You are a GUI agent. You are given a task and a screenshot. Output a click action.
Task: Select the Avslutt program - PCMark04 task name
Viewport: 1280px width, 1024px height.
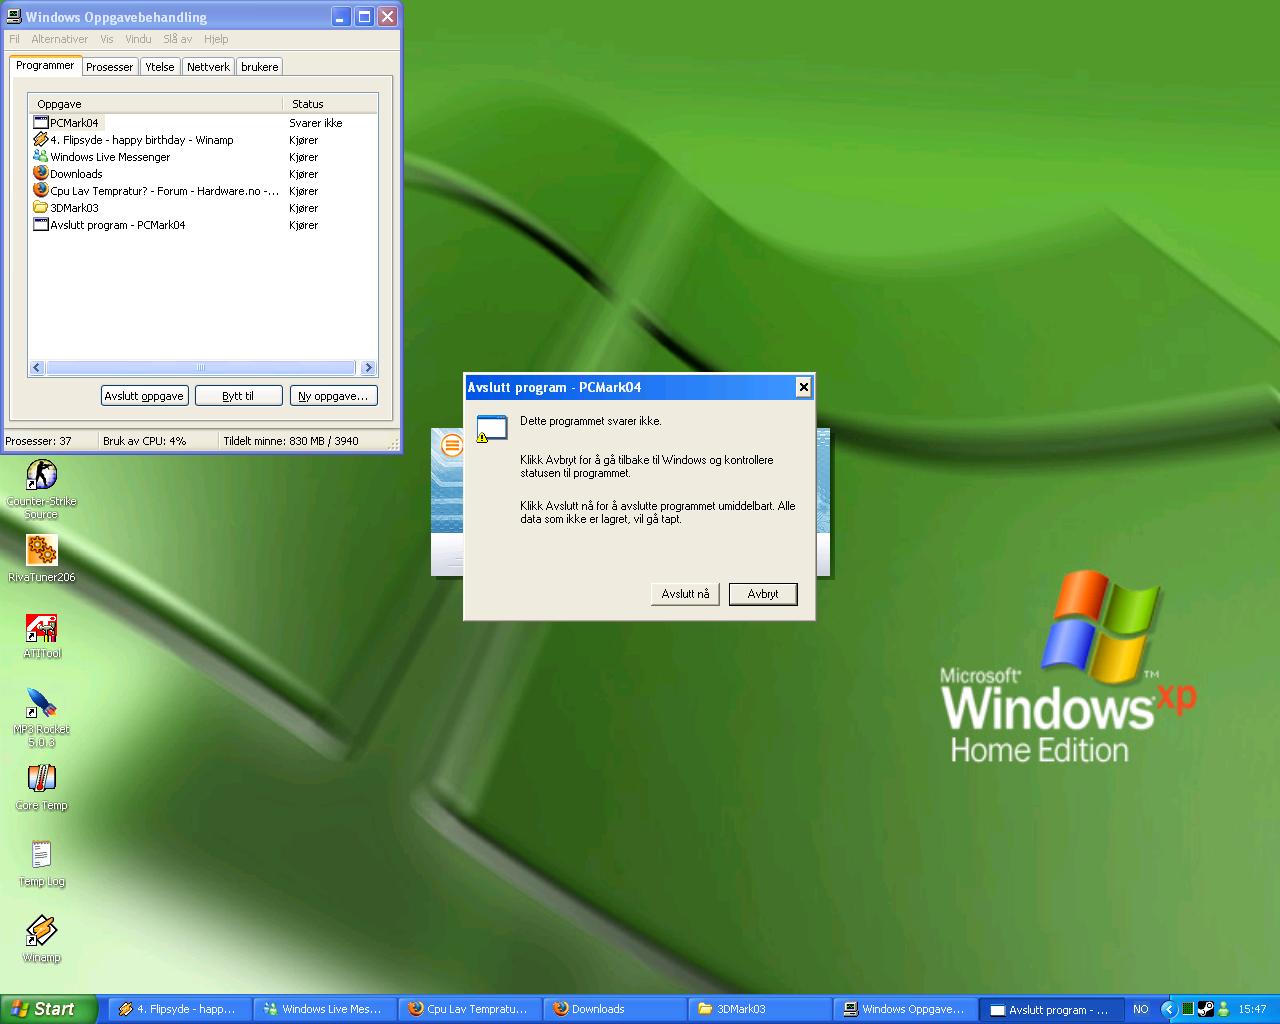click(118, 225)
